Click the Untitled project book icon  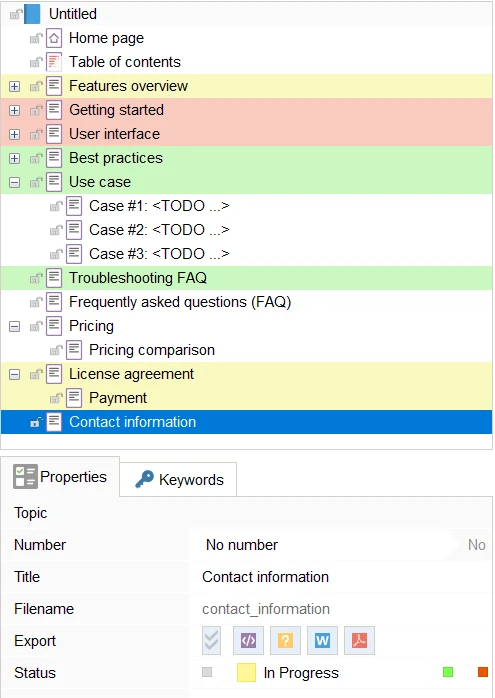click(x=32, y=14)
